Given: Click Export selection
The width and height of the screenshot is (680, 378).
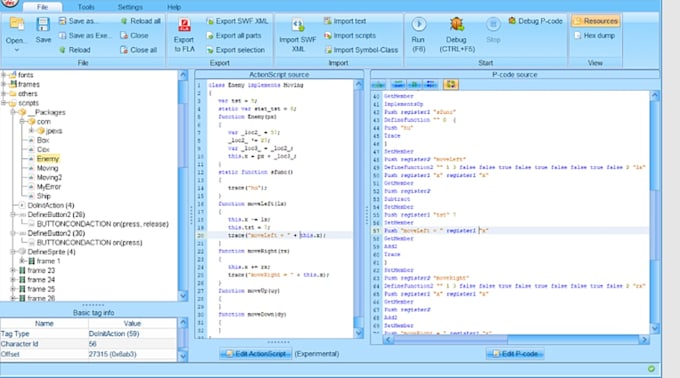Looking at the screenshot, I should pos(235,50).
